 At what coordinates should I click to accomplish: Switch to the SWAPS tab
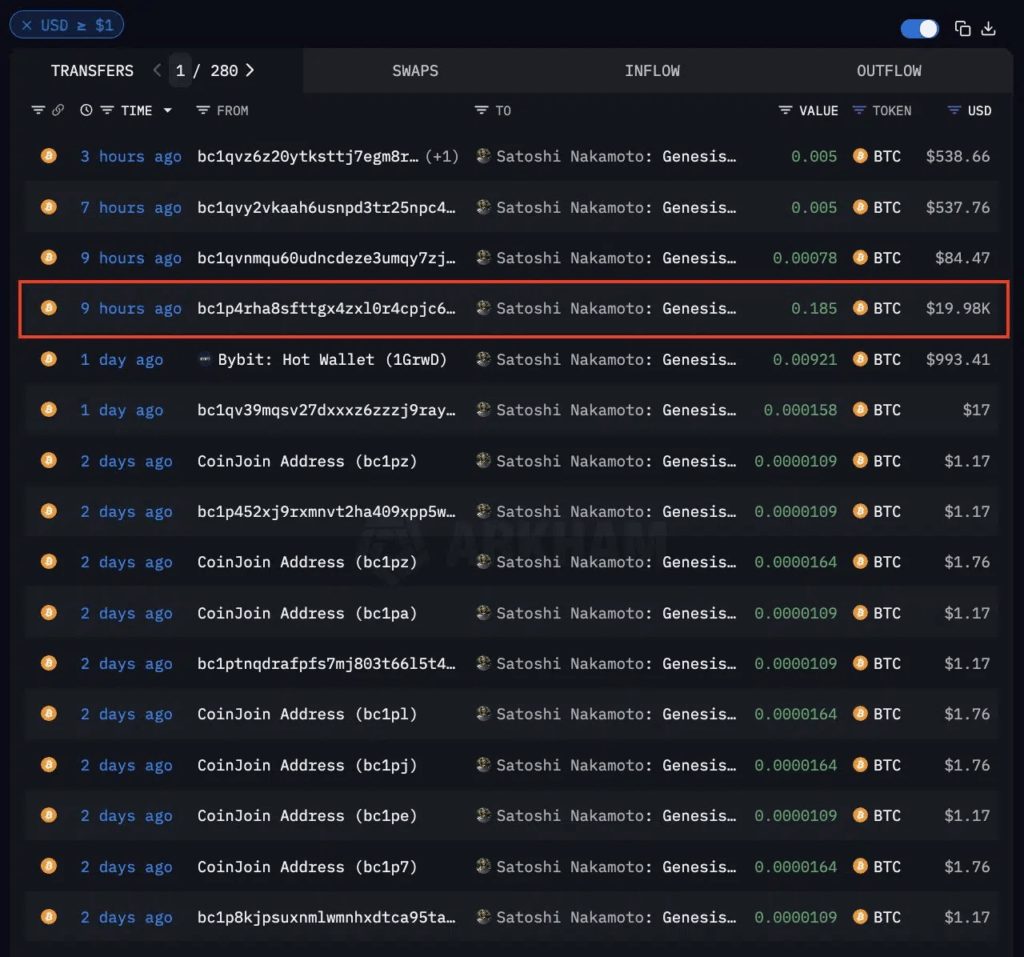415,71
